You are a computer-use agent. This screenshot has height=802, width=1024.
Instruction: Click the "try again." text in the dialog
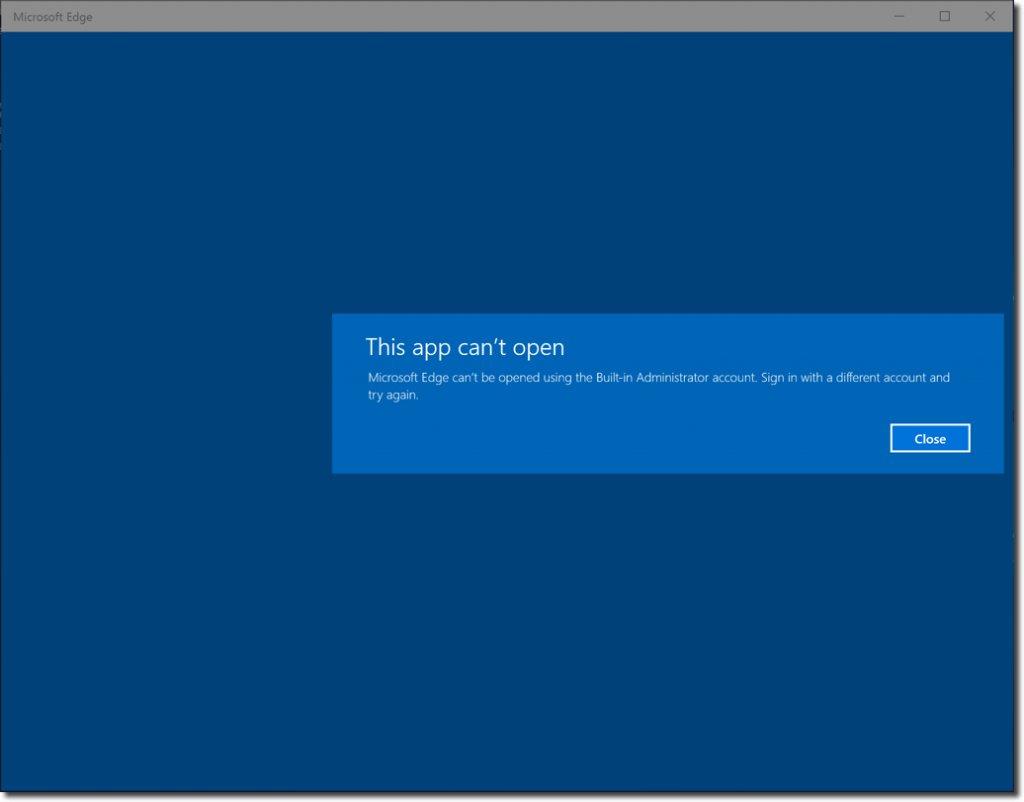pos(392,395)
